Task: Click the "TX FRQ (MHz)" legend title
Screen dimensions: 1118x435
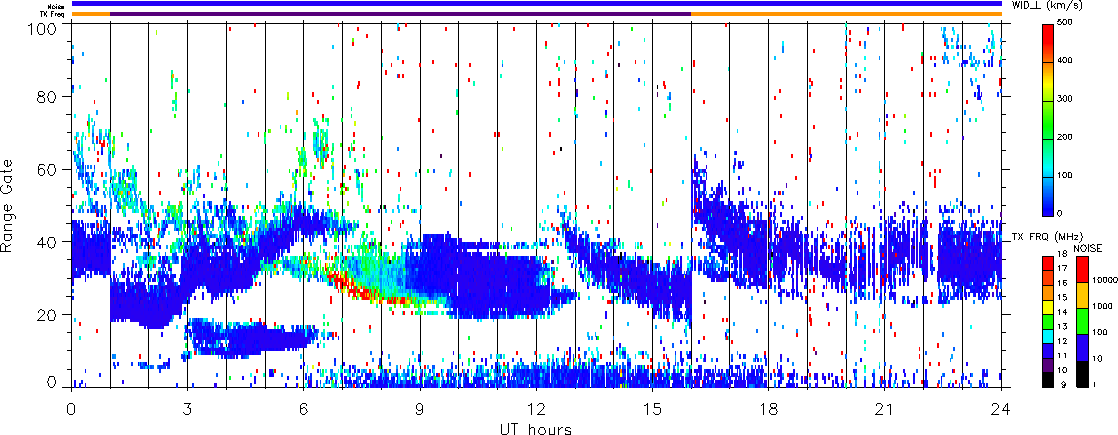Action: click(x=1047, y=236)
